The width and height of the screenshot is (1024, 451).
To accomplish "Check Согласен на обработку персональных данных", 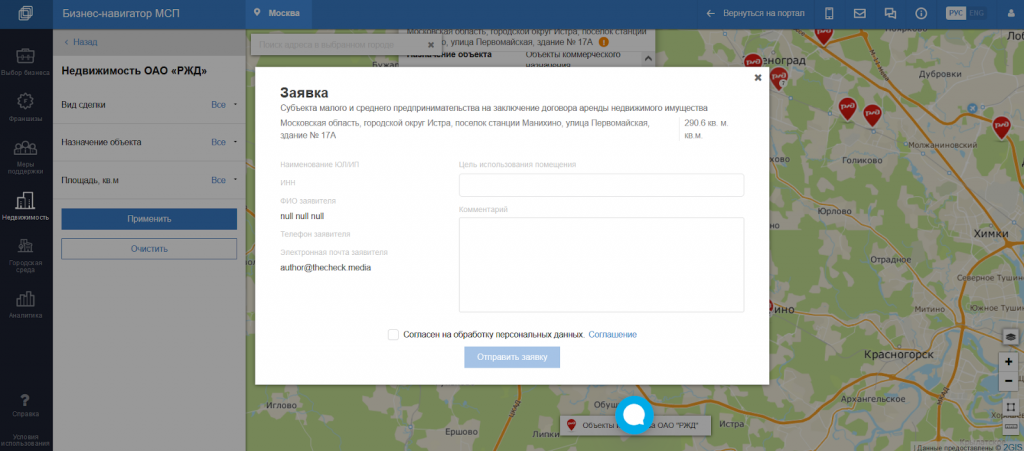I will coord(393,335).
